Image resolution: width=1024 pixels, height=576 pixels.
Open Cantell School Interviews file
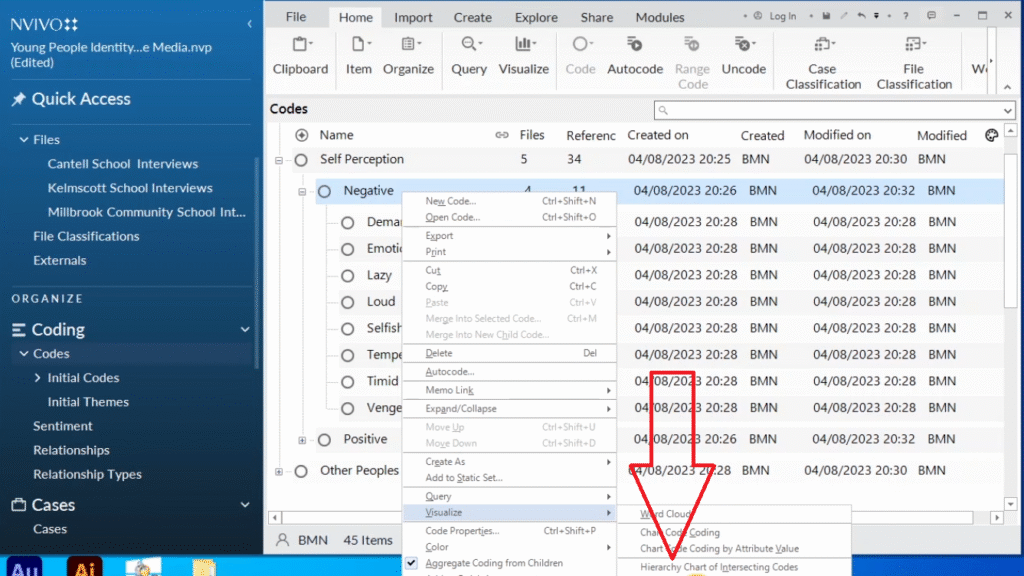point(122,164)
